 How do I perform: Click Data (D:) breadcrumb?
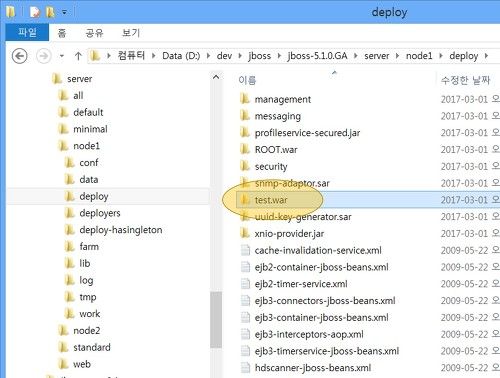(181, 56)
